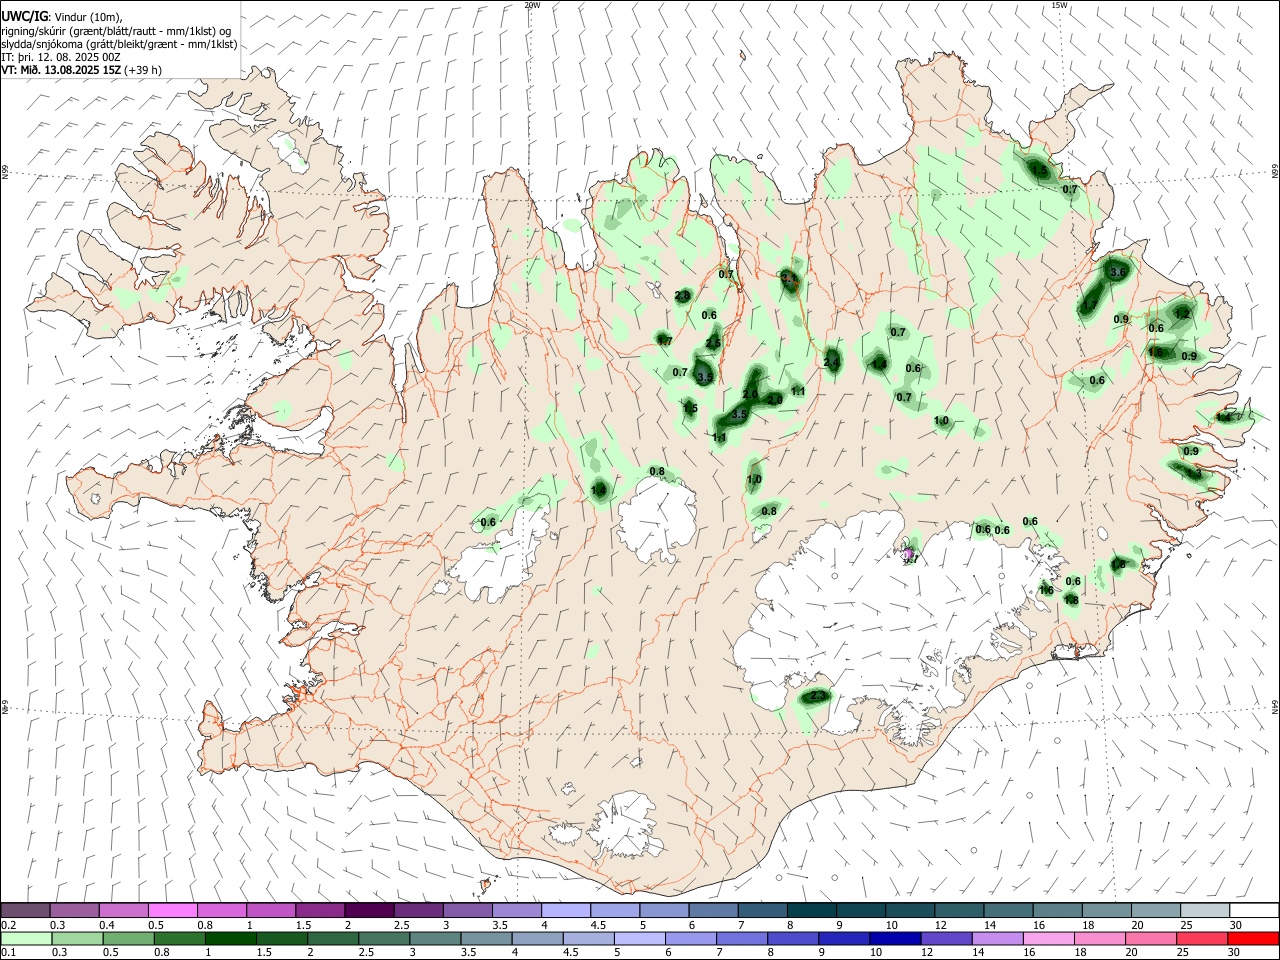This screenshot has height=960, width=1280.
Task: Click the 0.1 label in bottom legend row
Action: (x=8, y=953)
